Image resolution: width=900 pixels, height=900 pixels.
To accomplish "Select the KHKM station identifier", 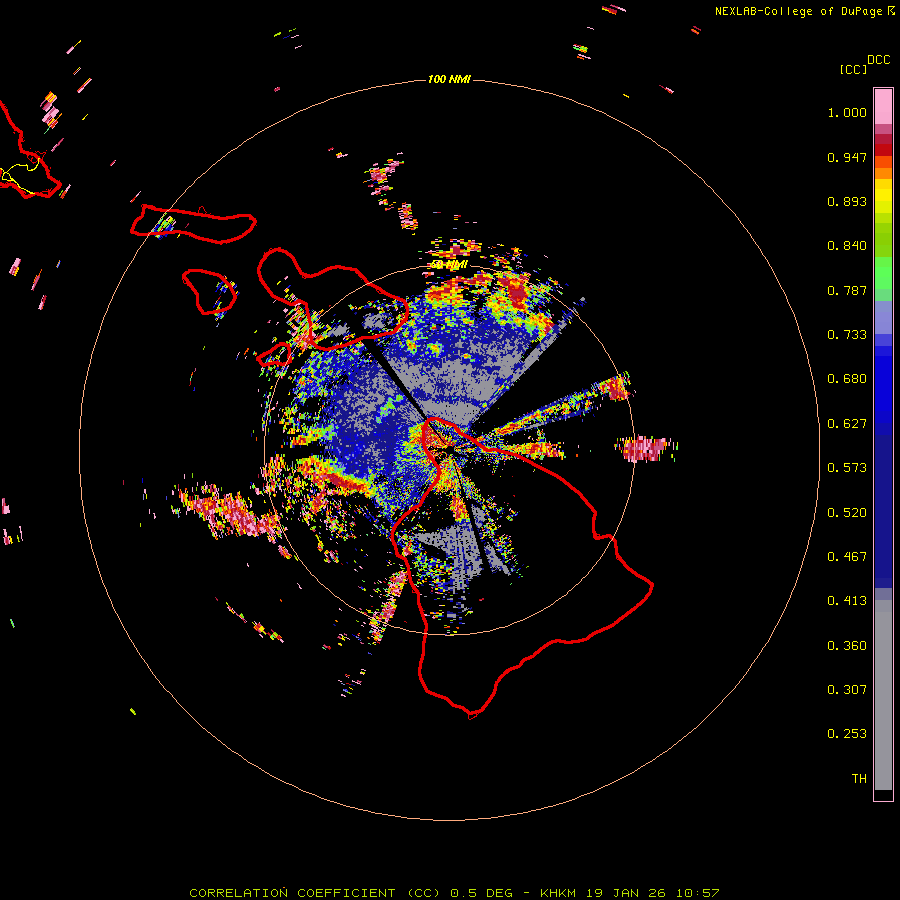I will [559, 893].
